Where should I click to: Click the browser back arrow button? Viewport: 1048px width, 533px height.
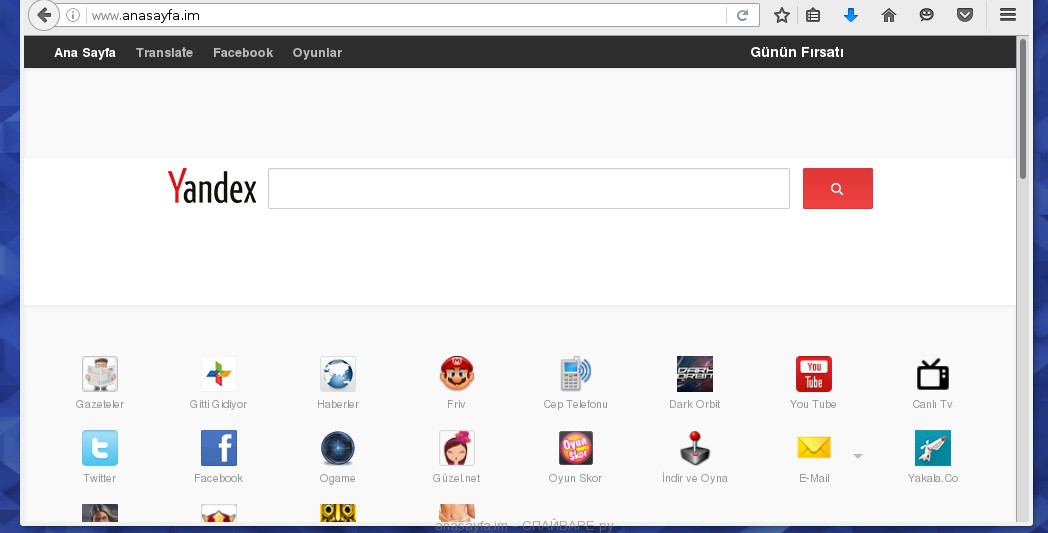(44, 15)
